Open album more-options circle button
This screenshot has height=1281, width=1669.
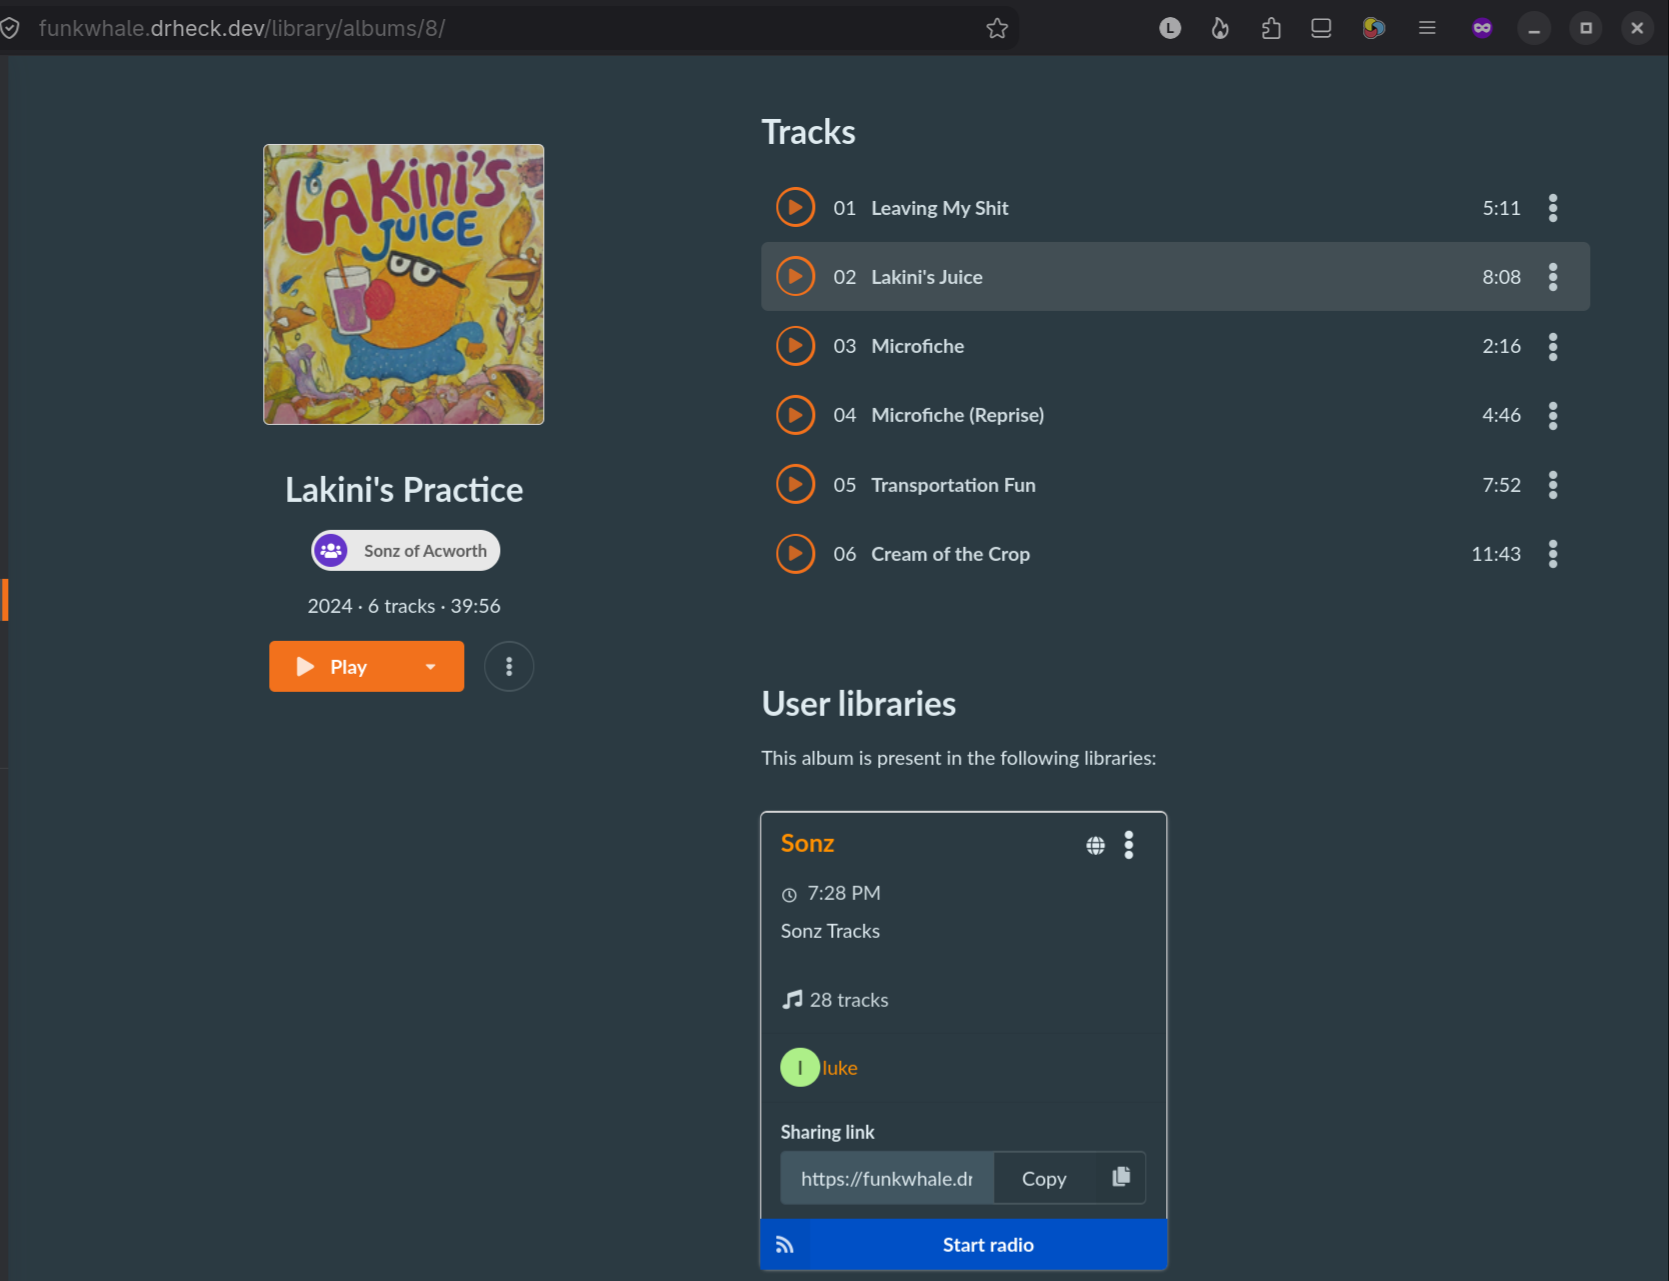pos(509,666)
